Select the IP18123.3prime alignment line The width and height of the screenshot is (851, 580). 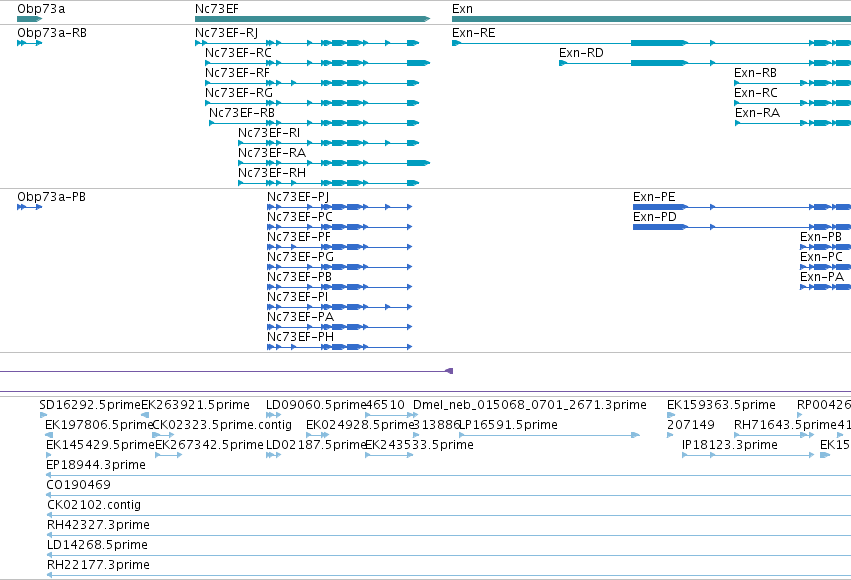tap(748, 455)
